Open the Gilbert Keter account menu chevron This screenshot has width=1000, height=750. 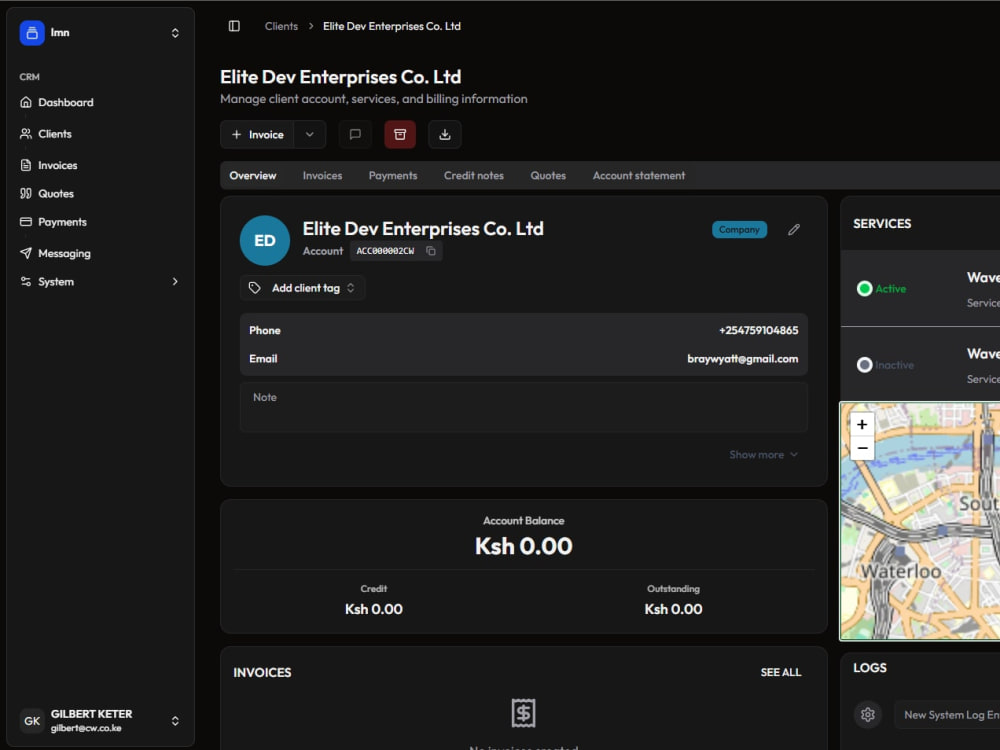tap(175, 721)
